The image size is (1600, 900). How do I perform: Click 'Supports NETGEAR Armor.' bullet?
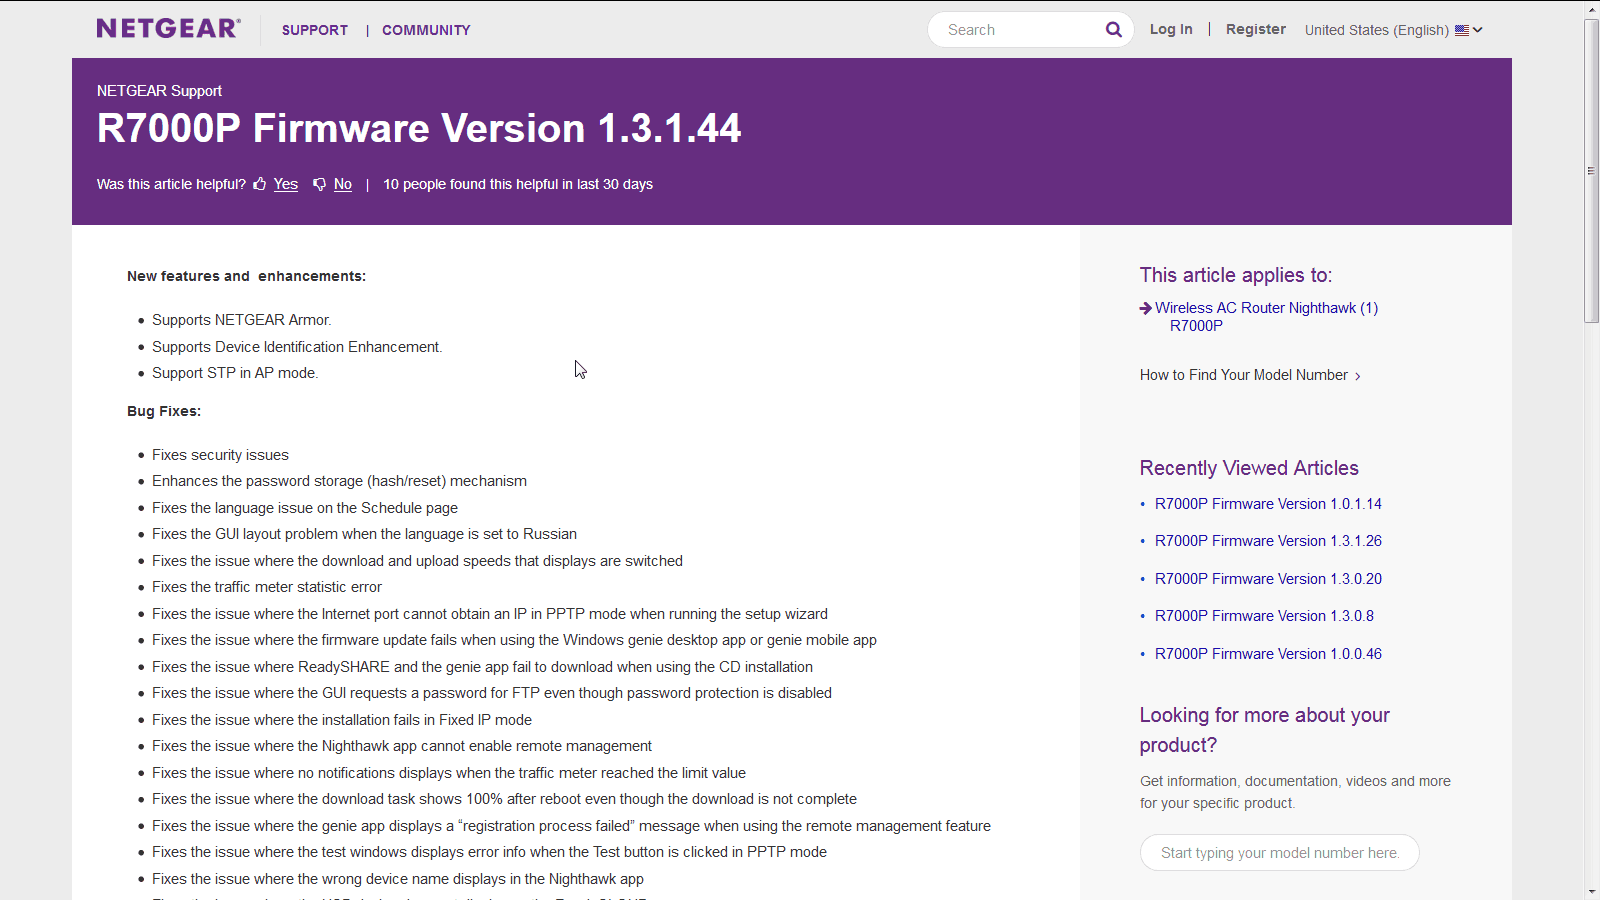pyautogui.click(x=242, y=320)
